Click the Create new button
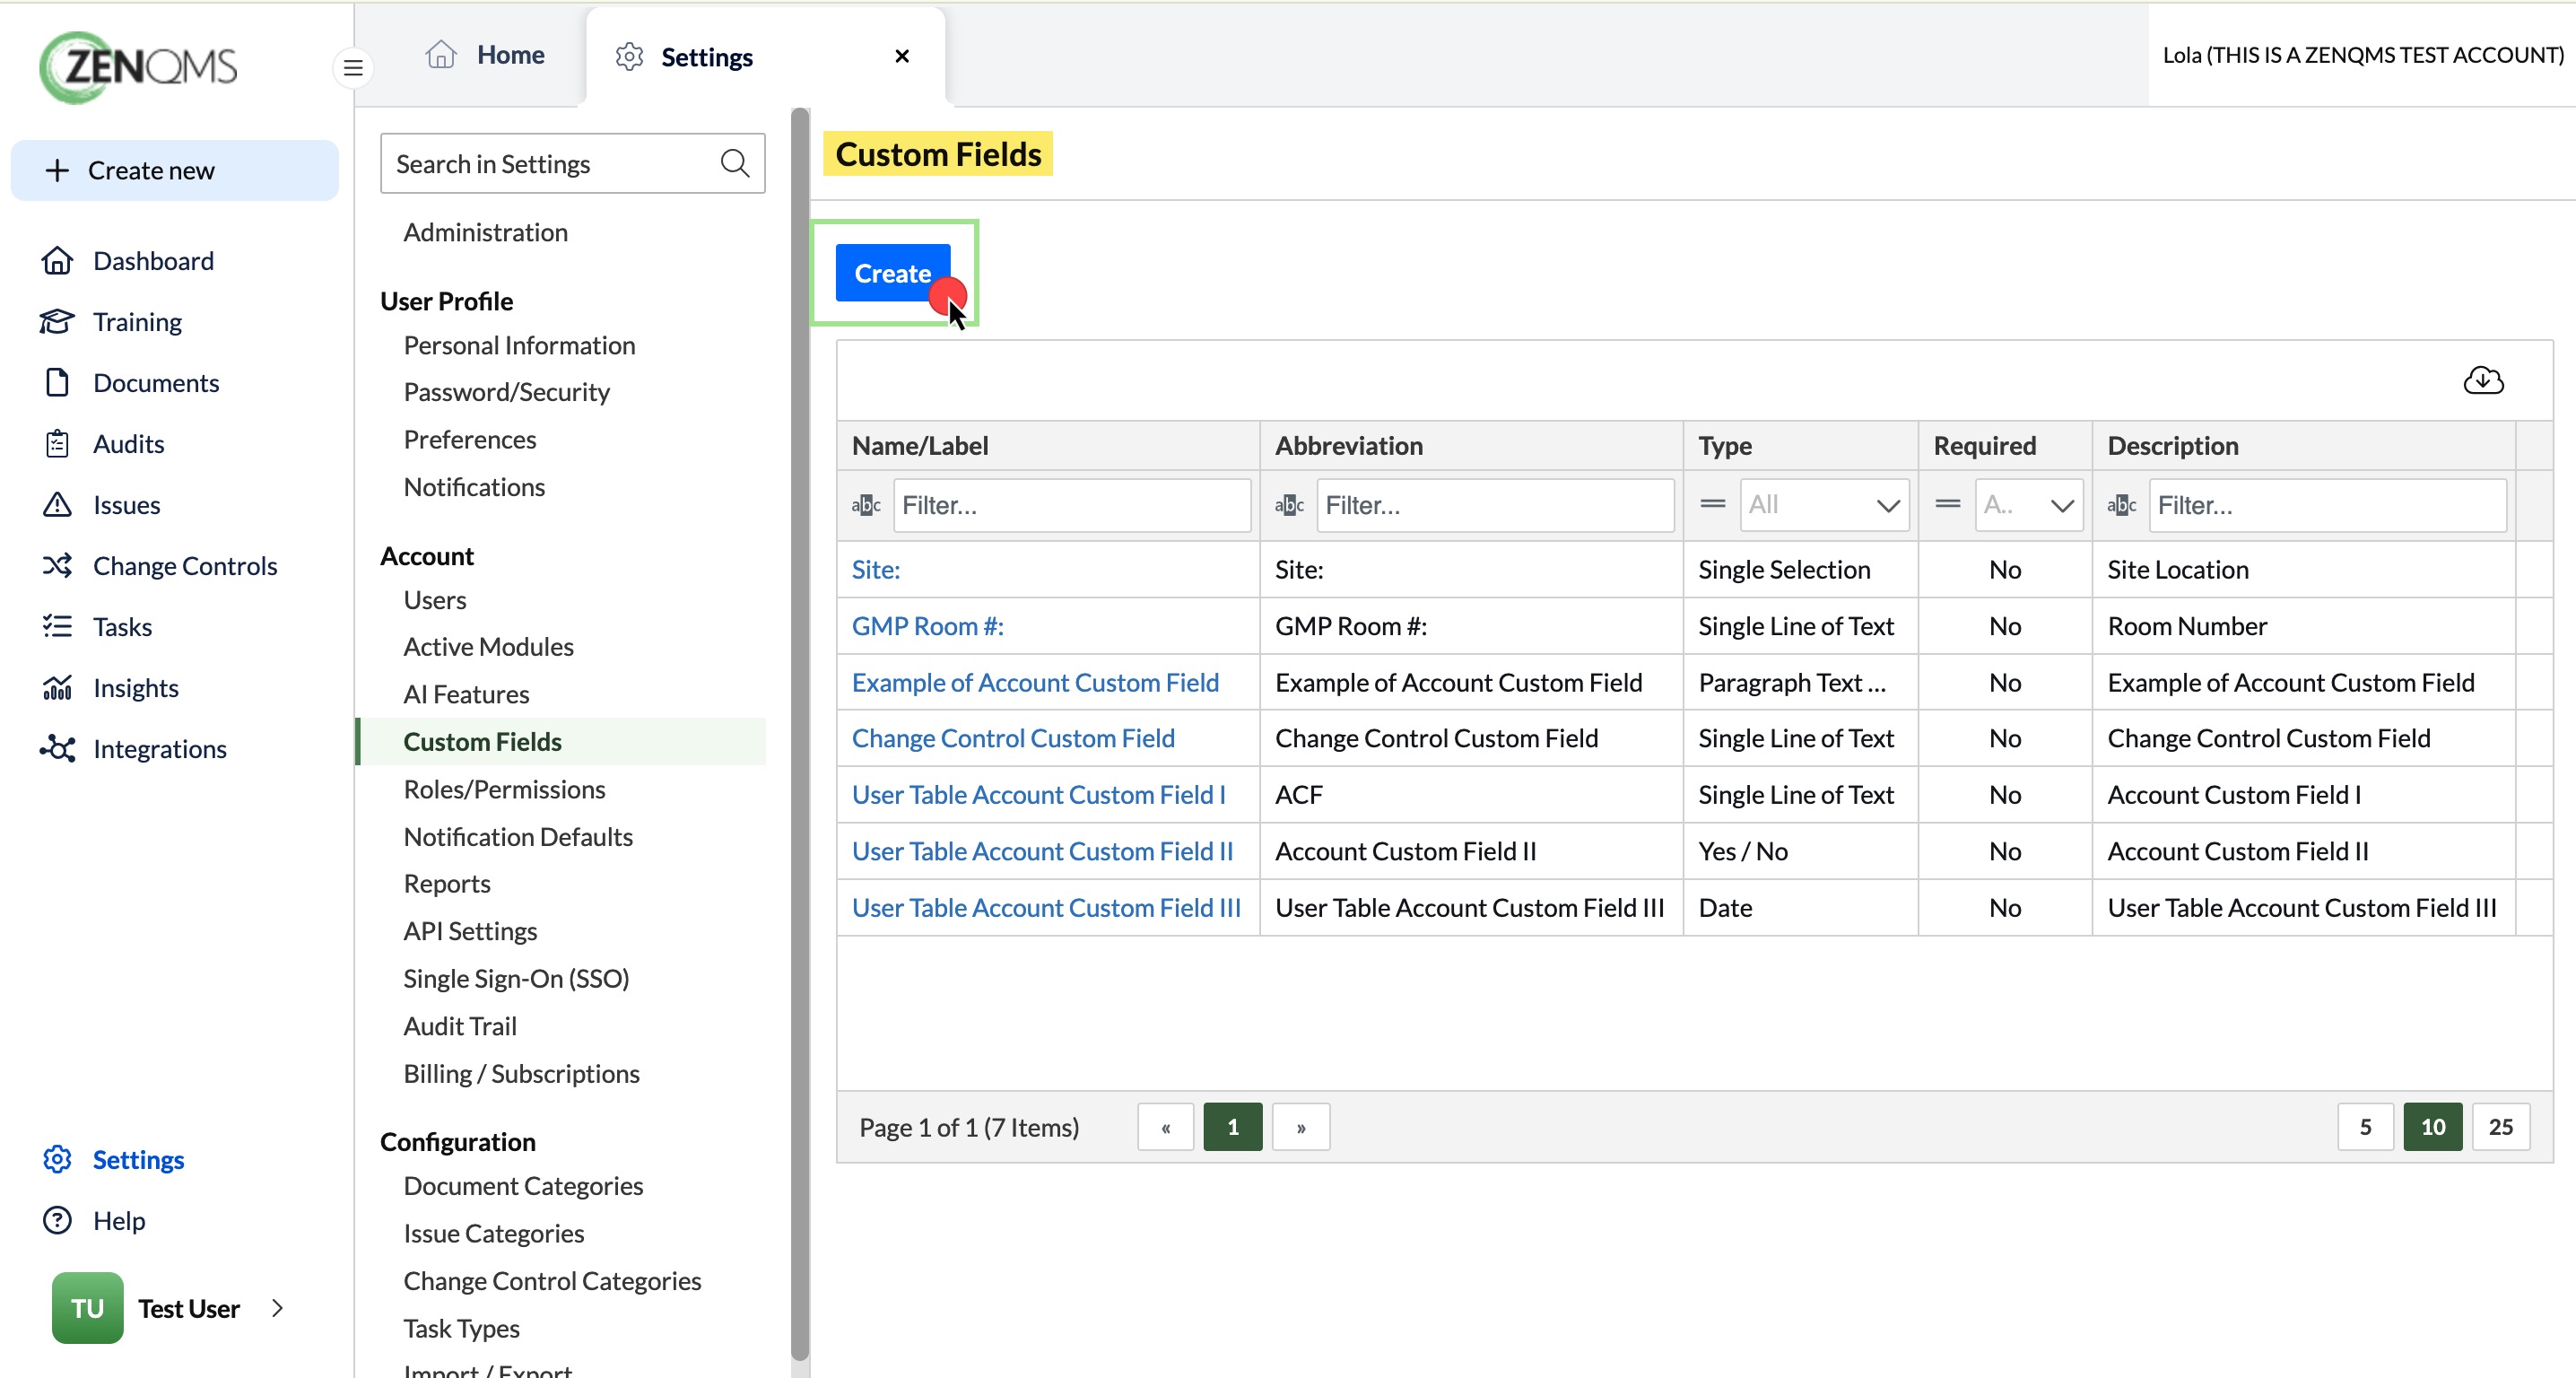Viewport: 2576px width, 1378px height. (x=175, y=170)
